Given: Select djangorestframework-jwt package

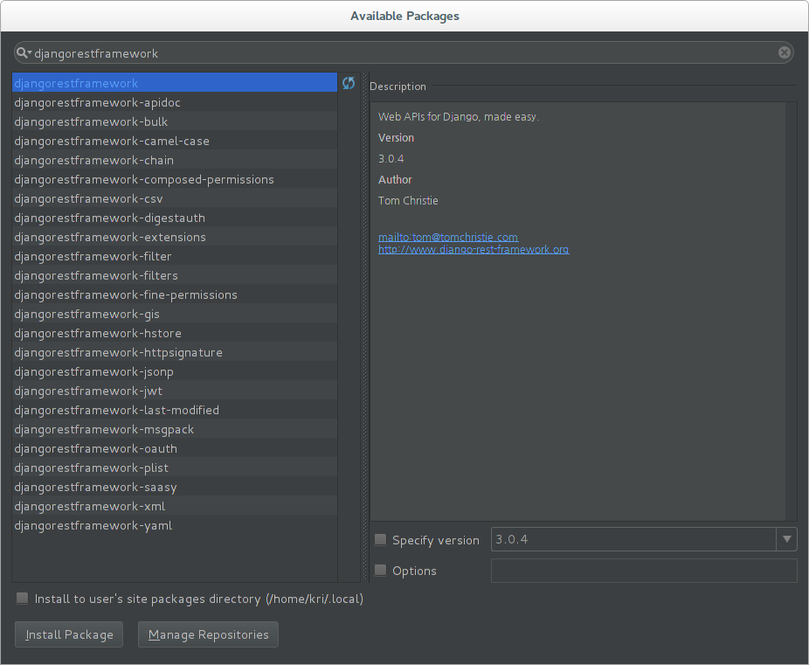Looking at the screenshot, I should pyautogui.click(x=174, y=391).
